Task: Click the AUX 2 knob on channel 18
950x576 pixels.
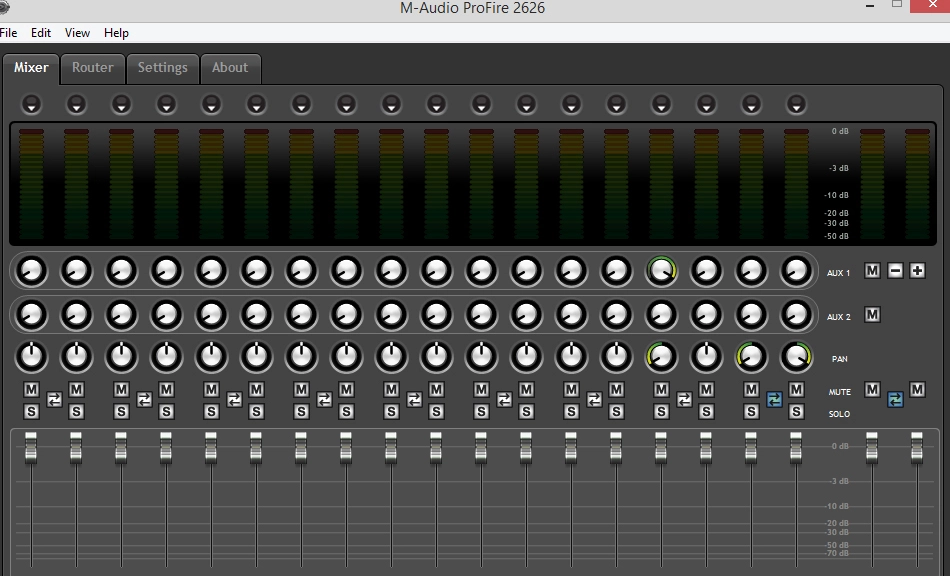Action: coord(796,314)
